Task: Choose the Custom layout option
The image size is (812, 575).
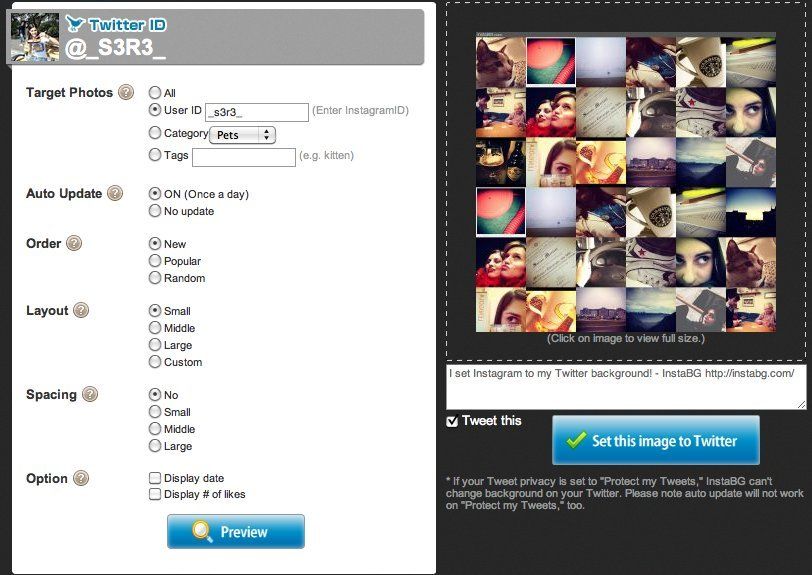Action: (154, 362)
